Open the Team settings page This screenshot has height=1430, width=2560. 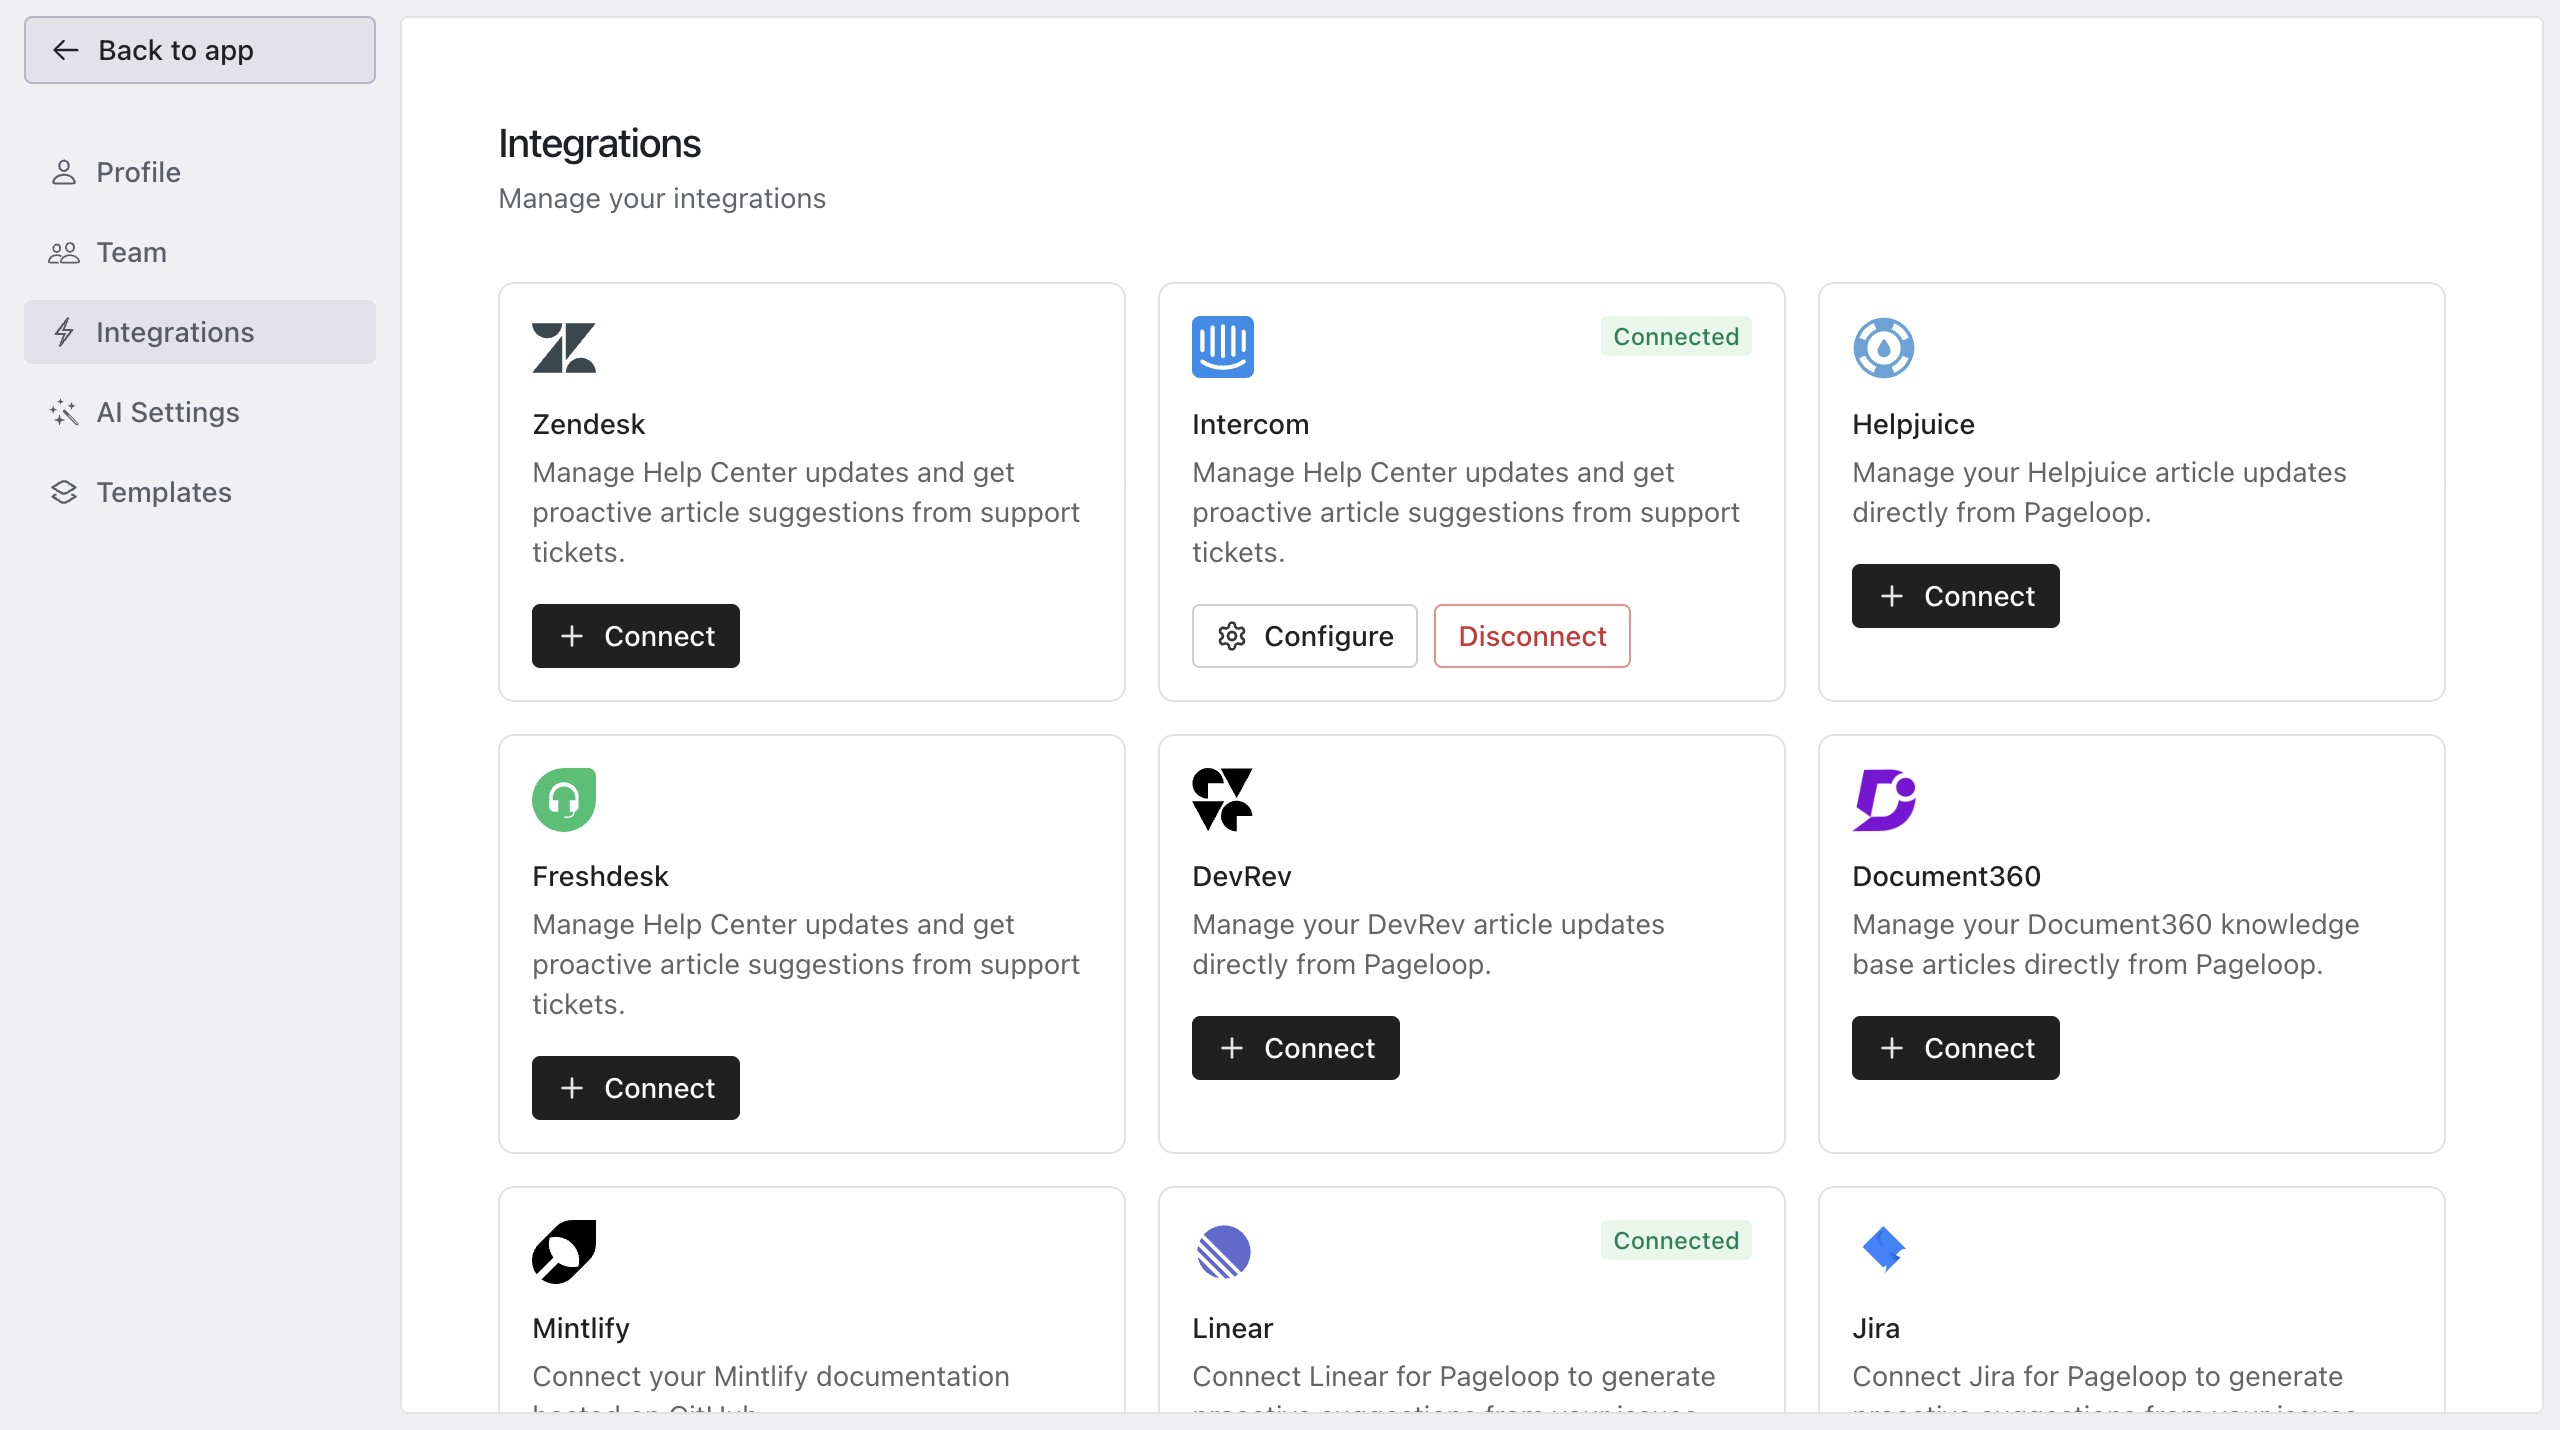pos(200,252)
